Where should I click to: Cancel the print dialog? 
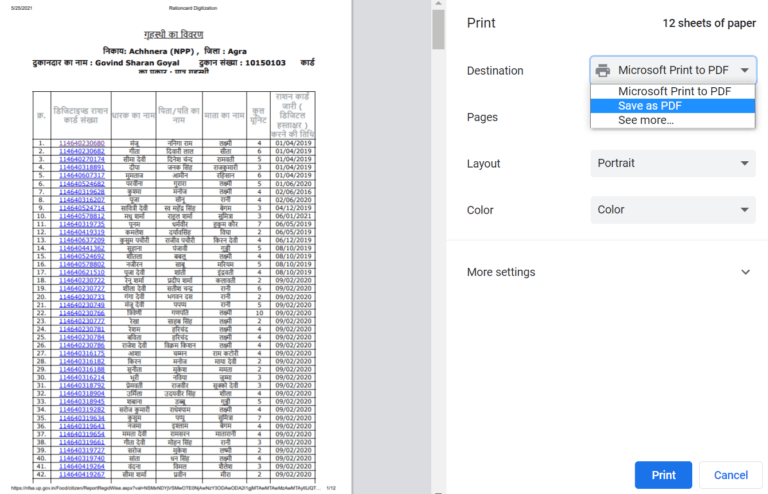[x=731, y=475]
